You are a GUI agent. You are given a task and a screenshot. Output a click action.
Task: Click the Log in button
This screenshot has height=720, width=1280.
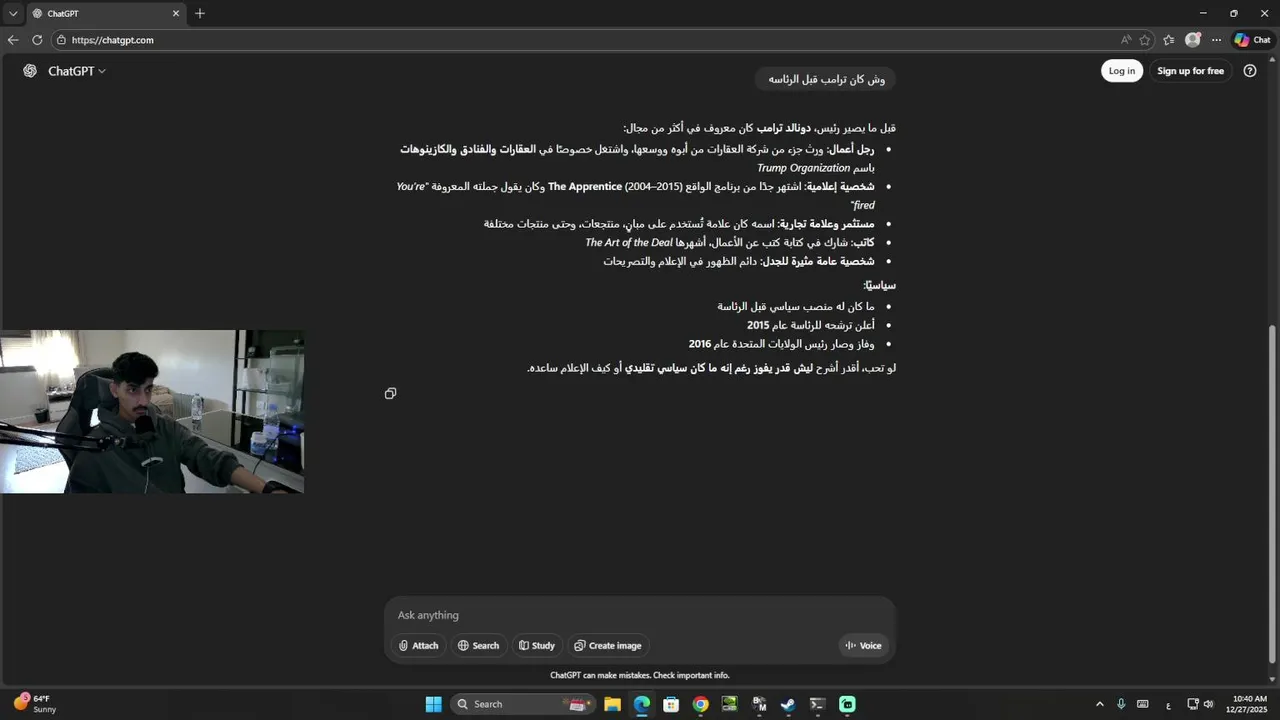1122,71
